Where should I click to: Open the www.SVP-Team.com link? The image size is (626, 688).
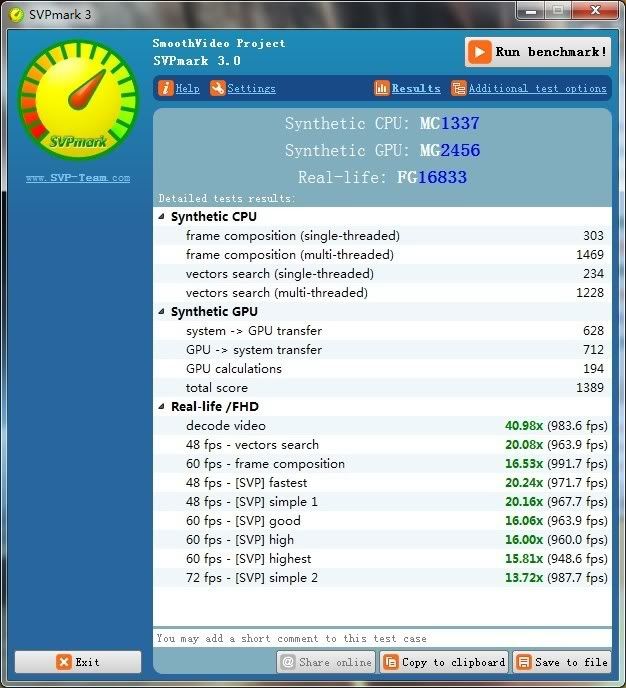click(x=77, y=178)
